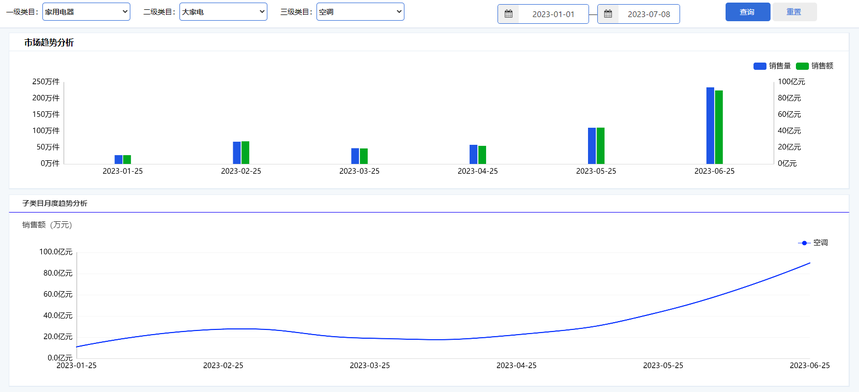Click the blue 查询 button
The width and height of the screenshot is (859, 392).
[x=748, y=12]
